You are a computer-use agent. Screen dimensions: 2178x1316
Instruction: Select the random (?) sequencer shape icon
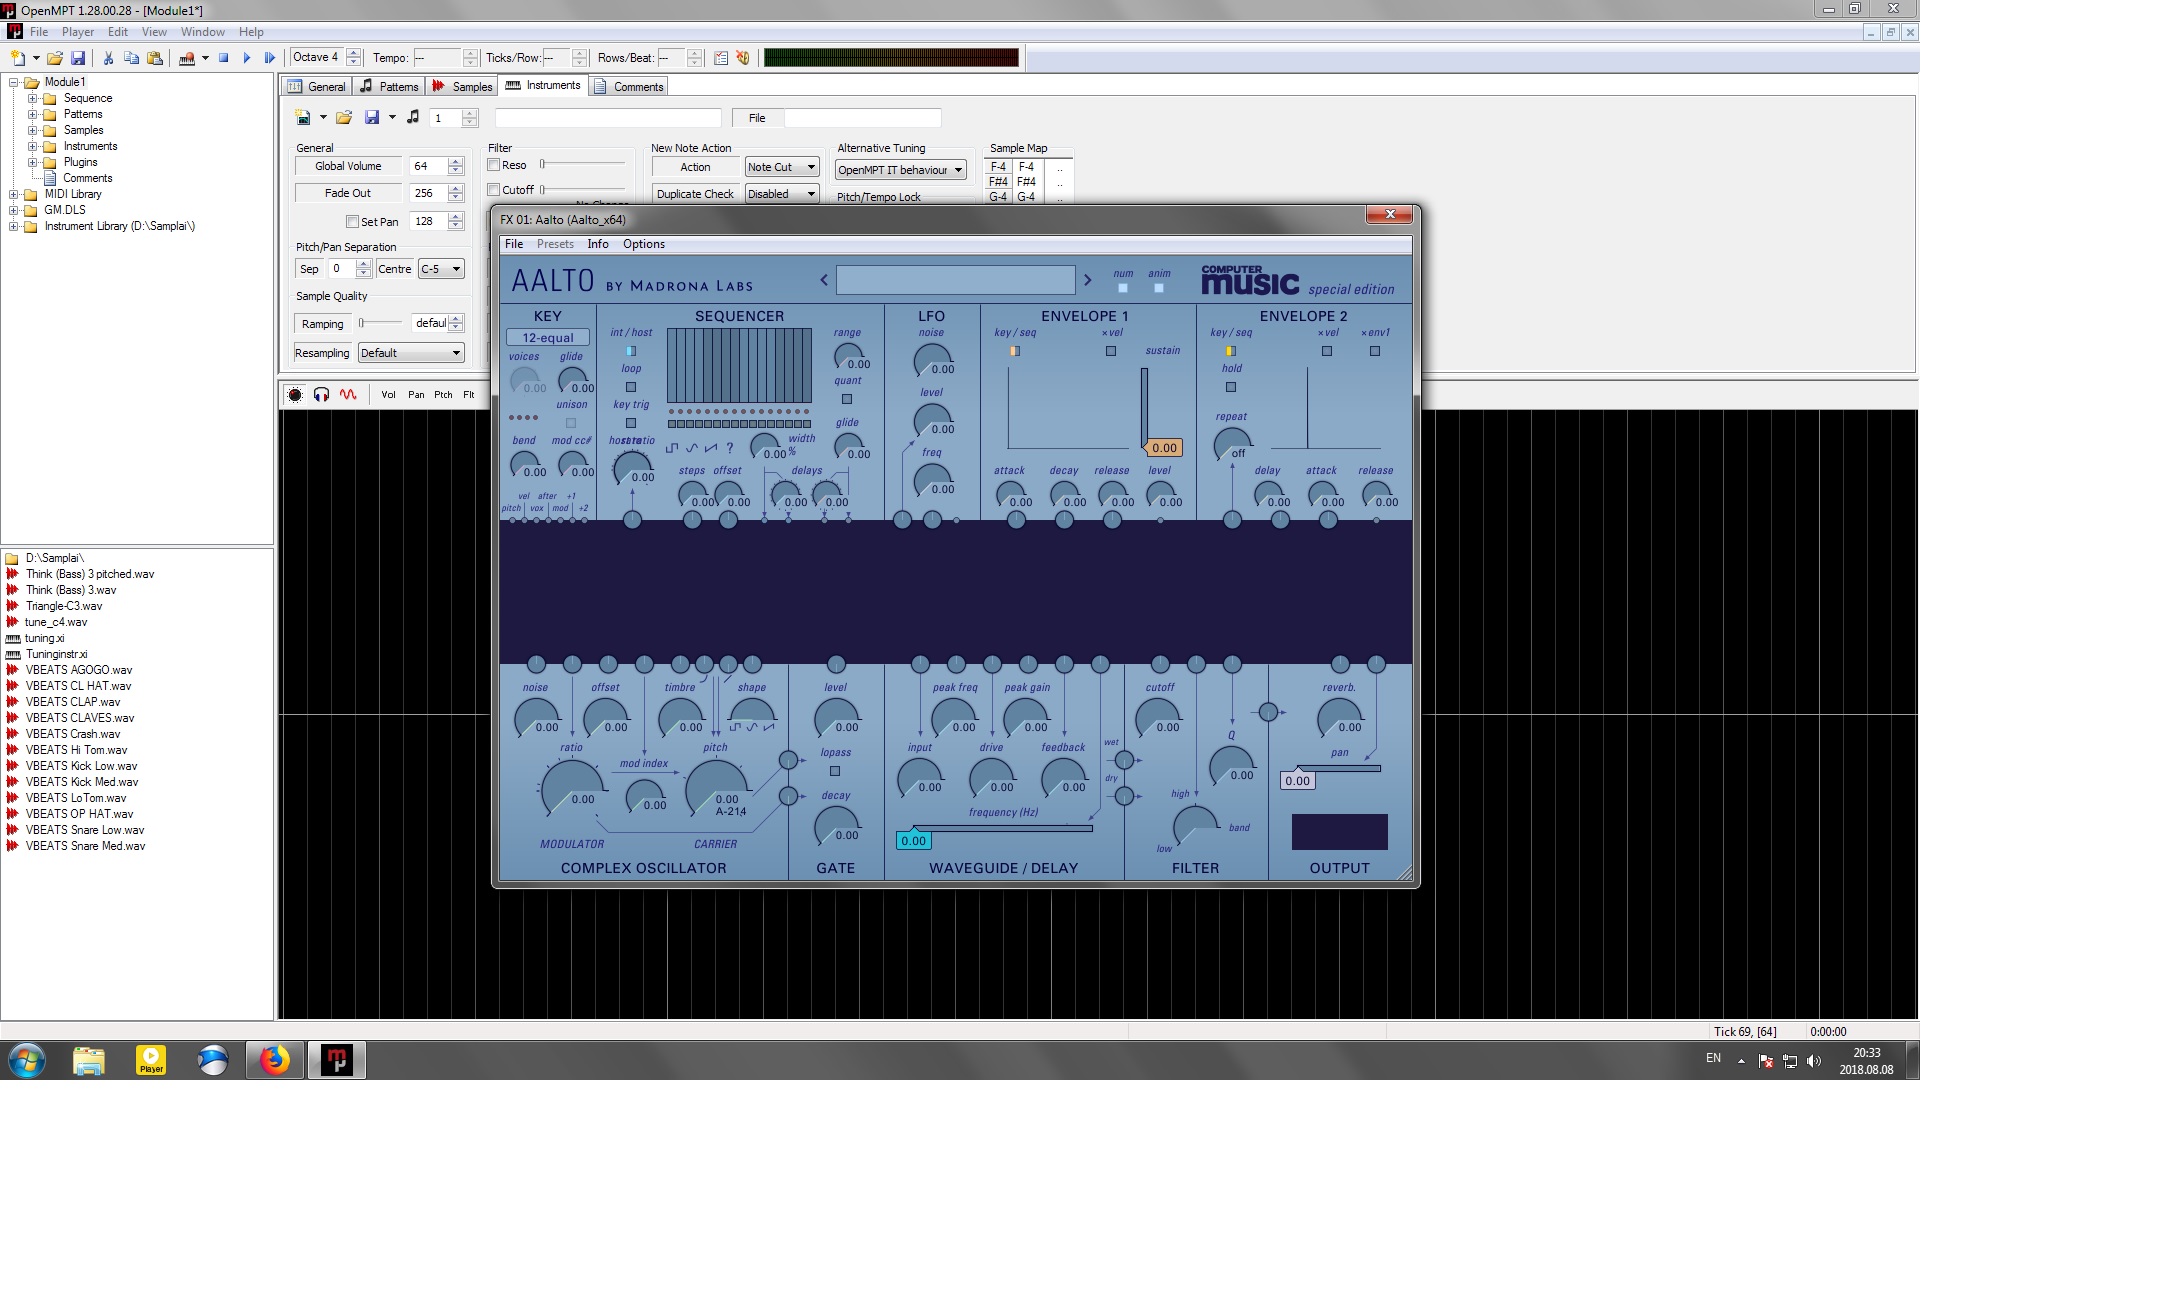[730, 447]
